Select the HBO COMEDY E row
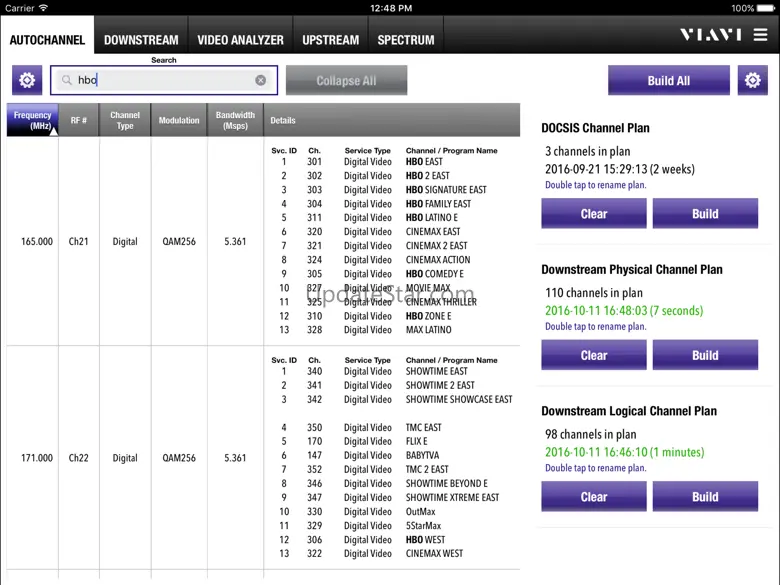 point(392,274)
